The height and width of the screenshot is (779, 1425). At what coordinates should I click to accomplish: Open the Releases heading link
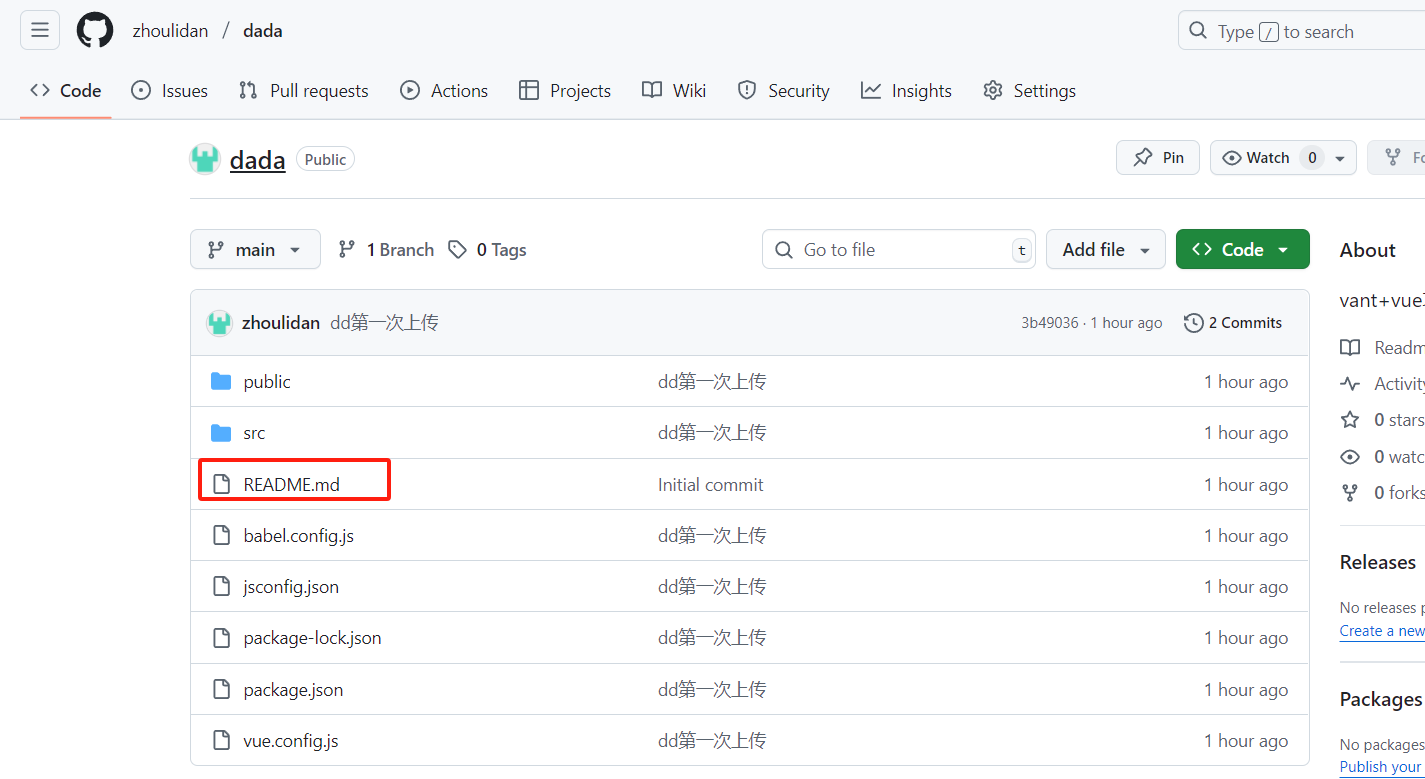click(1378, 562)
